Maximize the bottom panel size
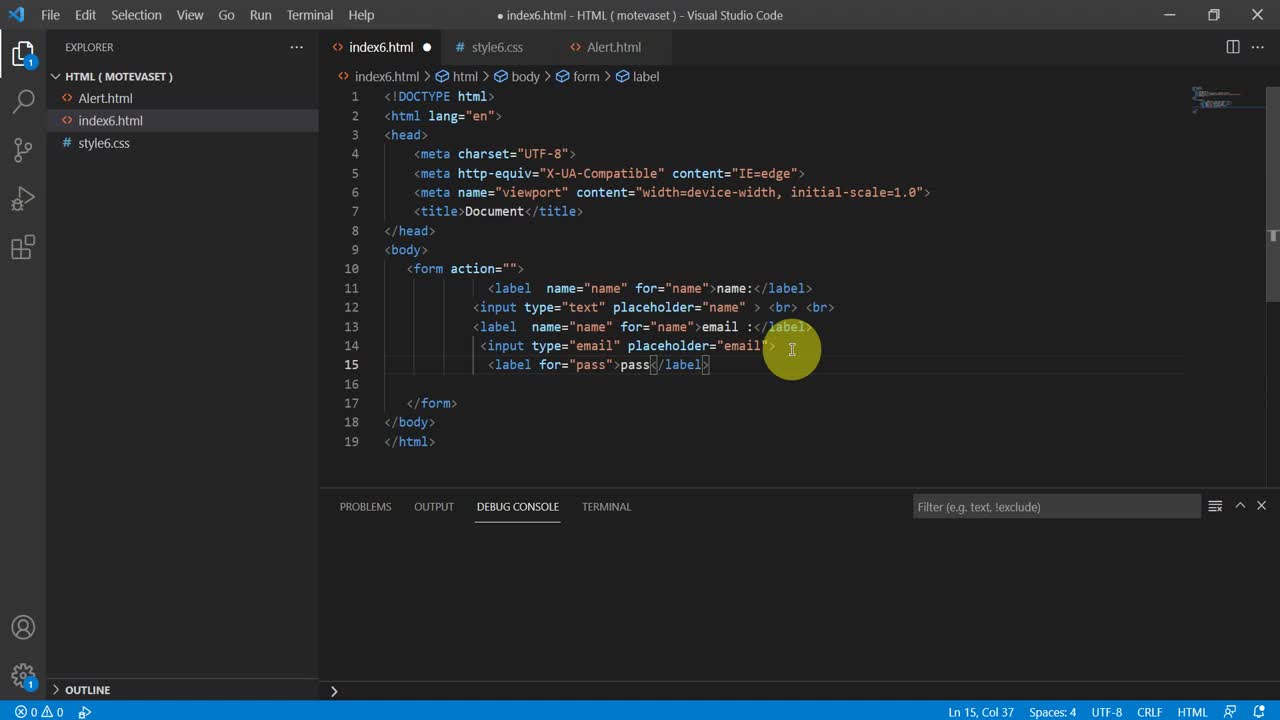Screen dimensions: 1280x720 [x=1240, y=506]
